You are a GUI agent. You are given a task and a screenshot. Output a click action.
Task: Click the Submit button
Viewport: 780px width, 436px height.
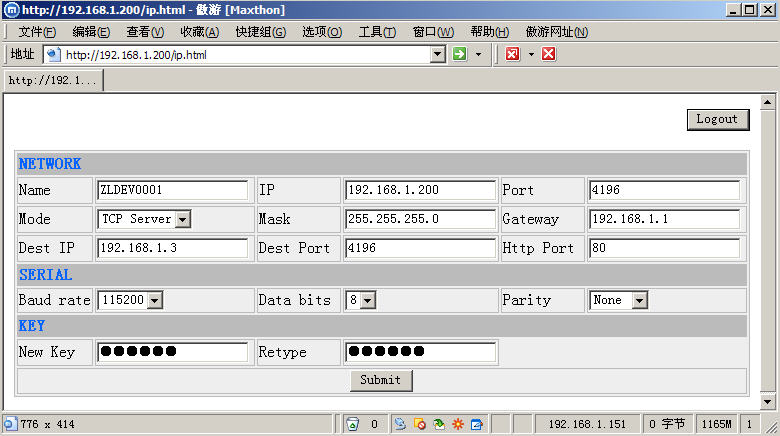click(x=381, y=380)
